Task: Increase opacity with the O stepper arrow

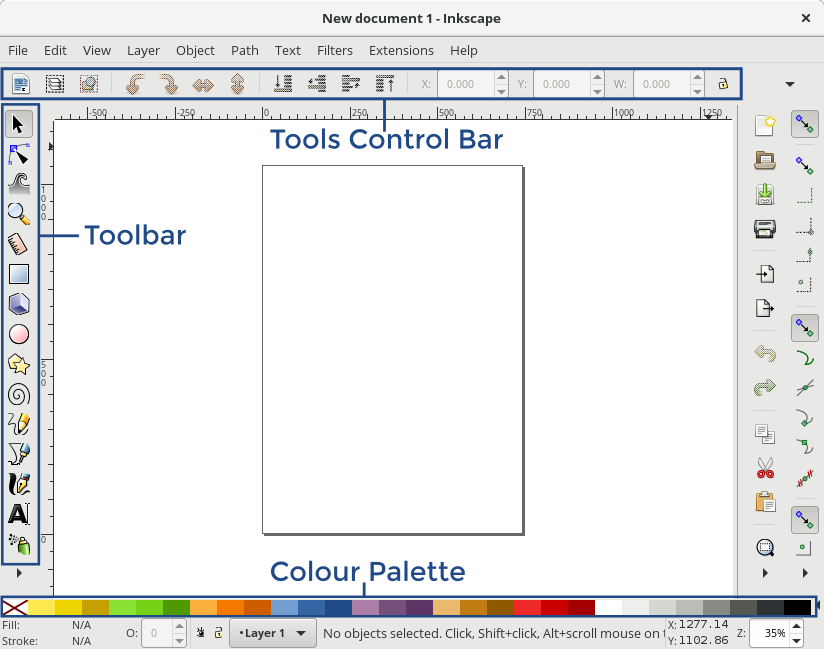Action: coord(178,627)
